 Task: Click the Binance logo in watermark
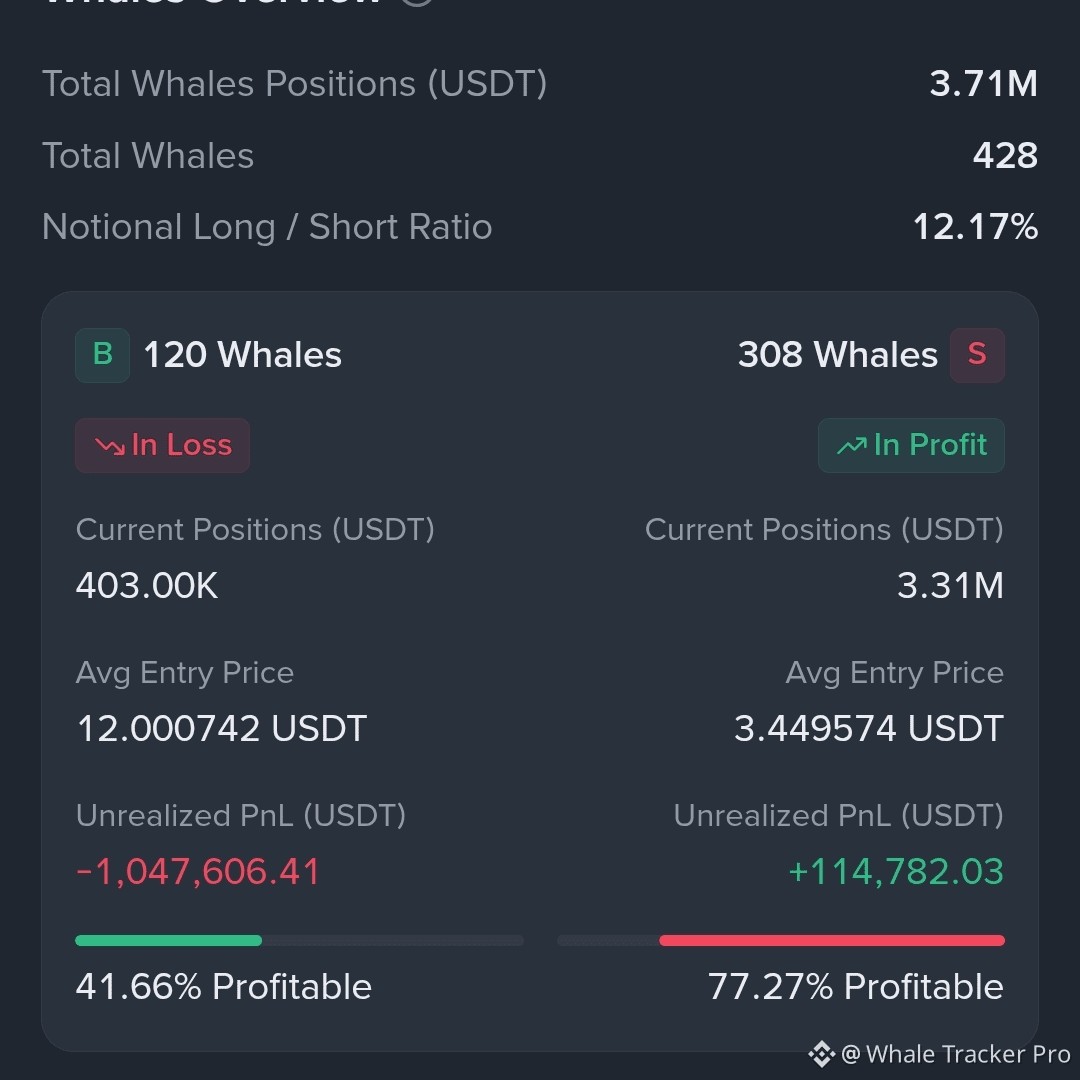tap(821, 1054)
